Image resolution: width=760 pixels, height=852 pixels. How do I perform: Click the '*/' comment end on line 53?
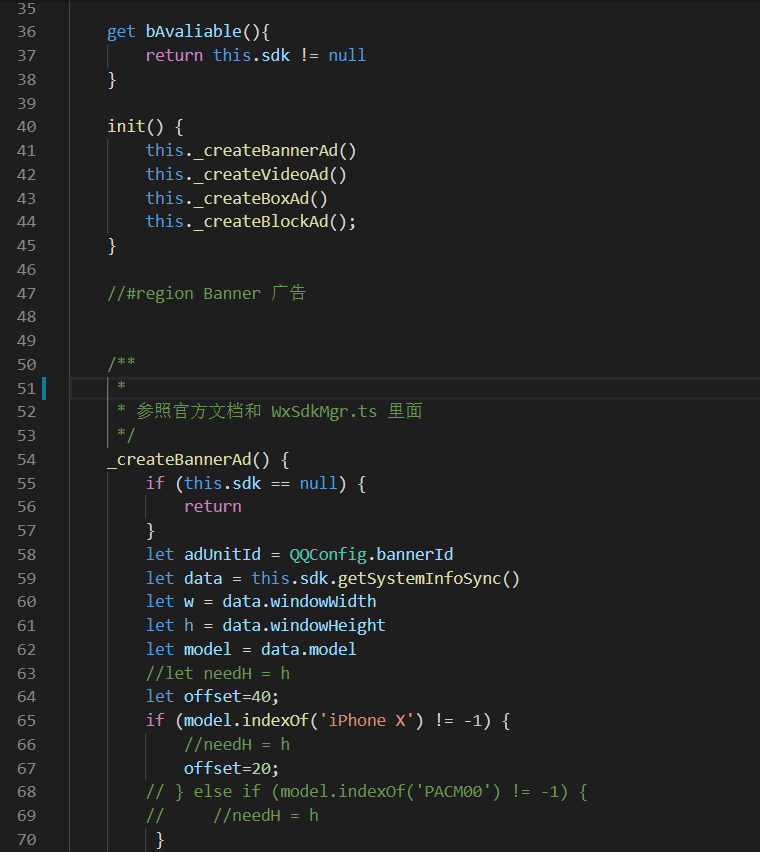126,435
